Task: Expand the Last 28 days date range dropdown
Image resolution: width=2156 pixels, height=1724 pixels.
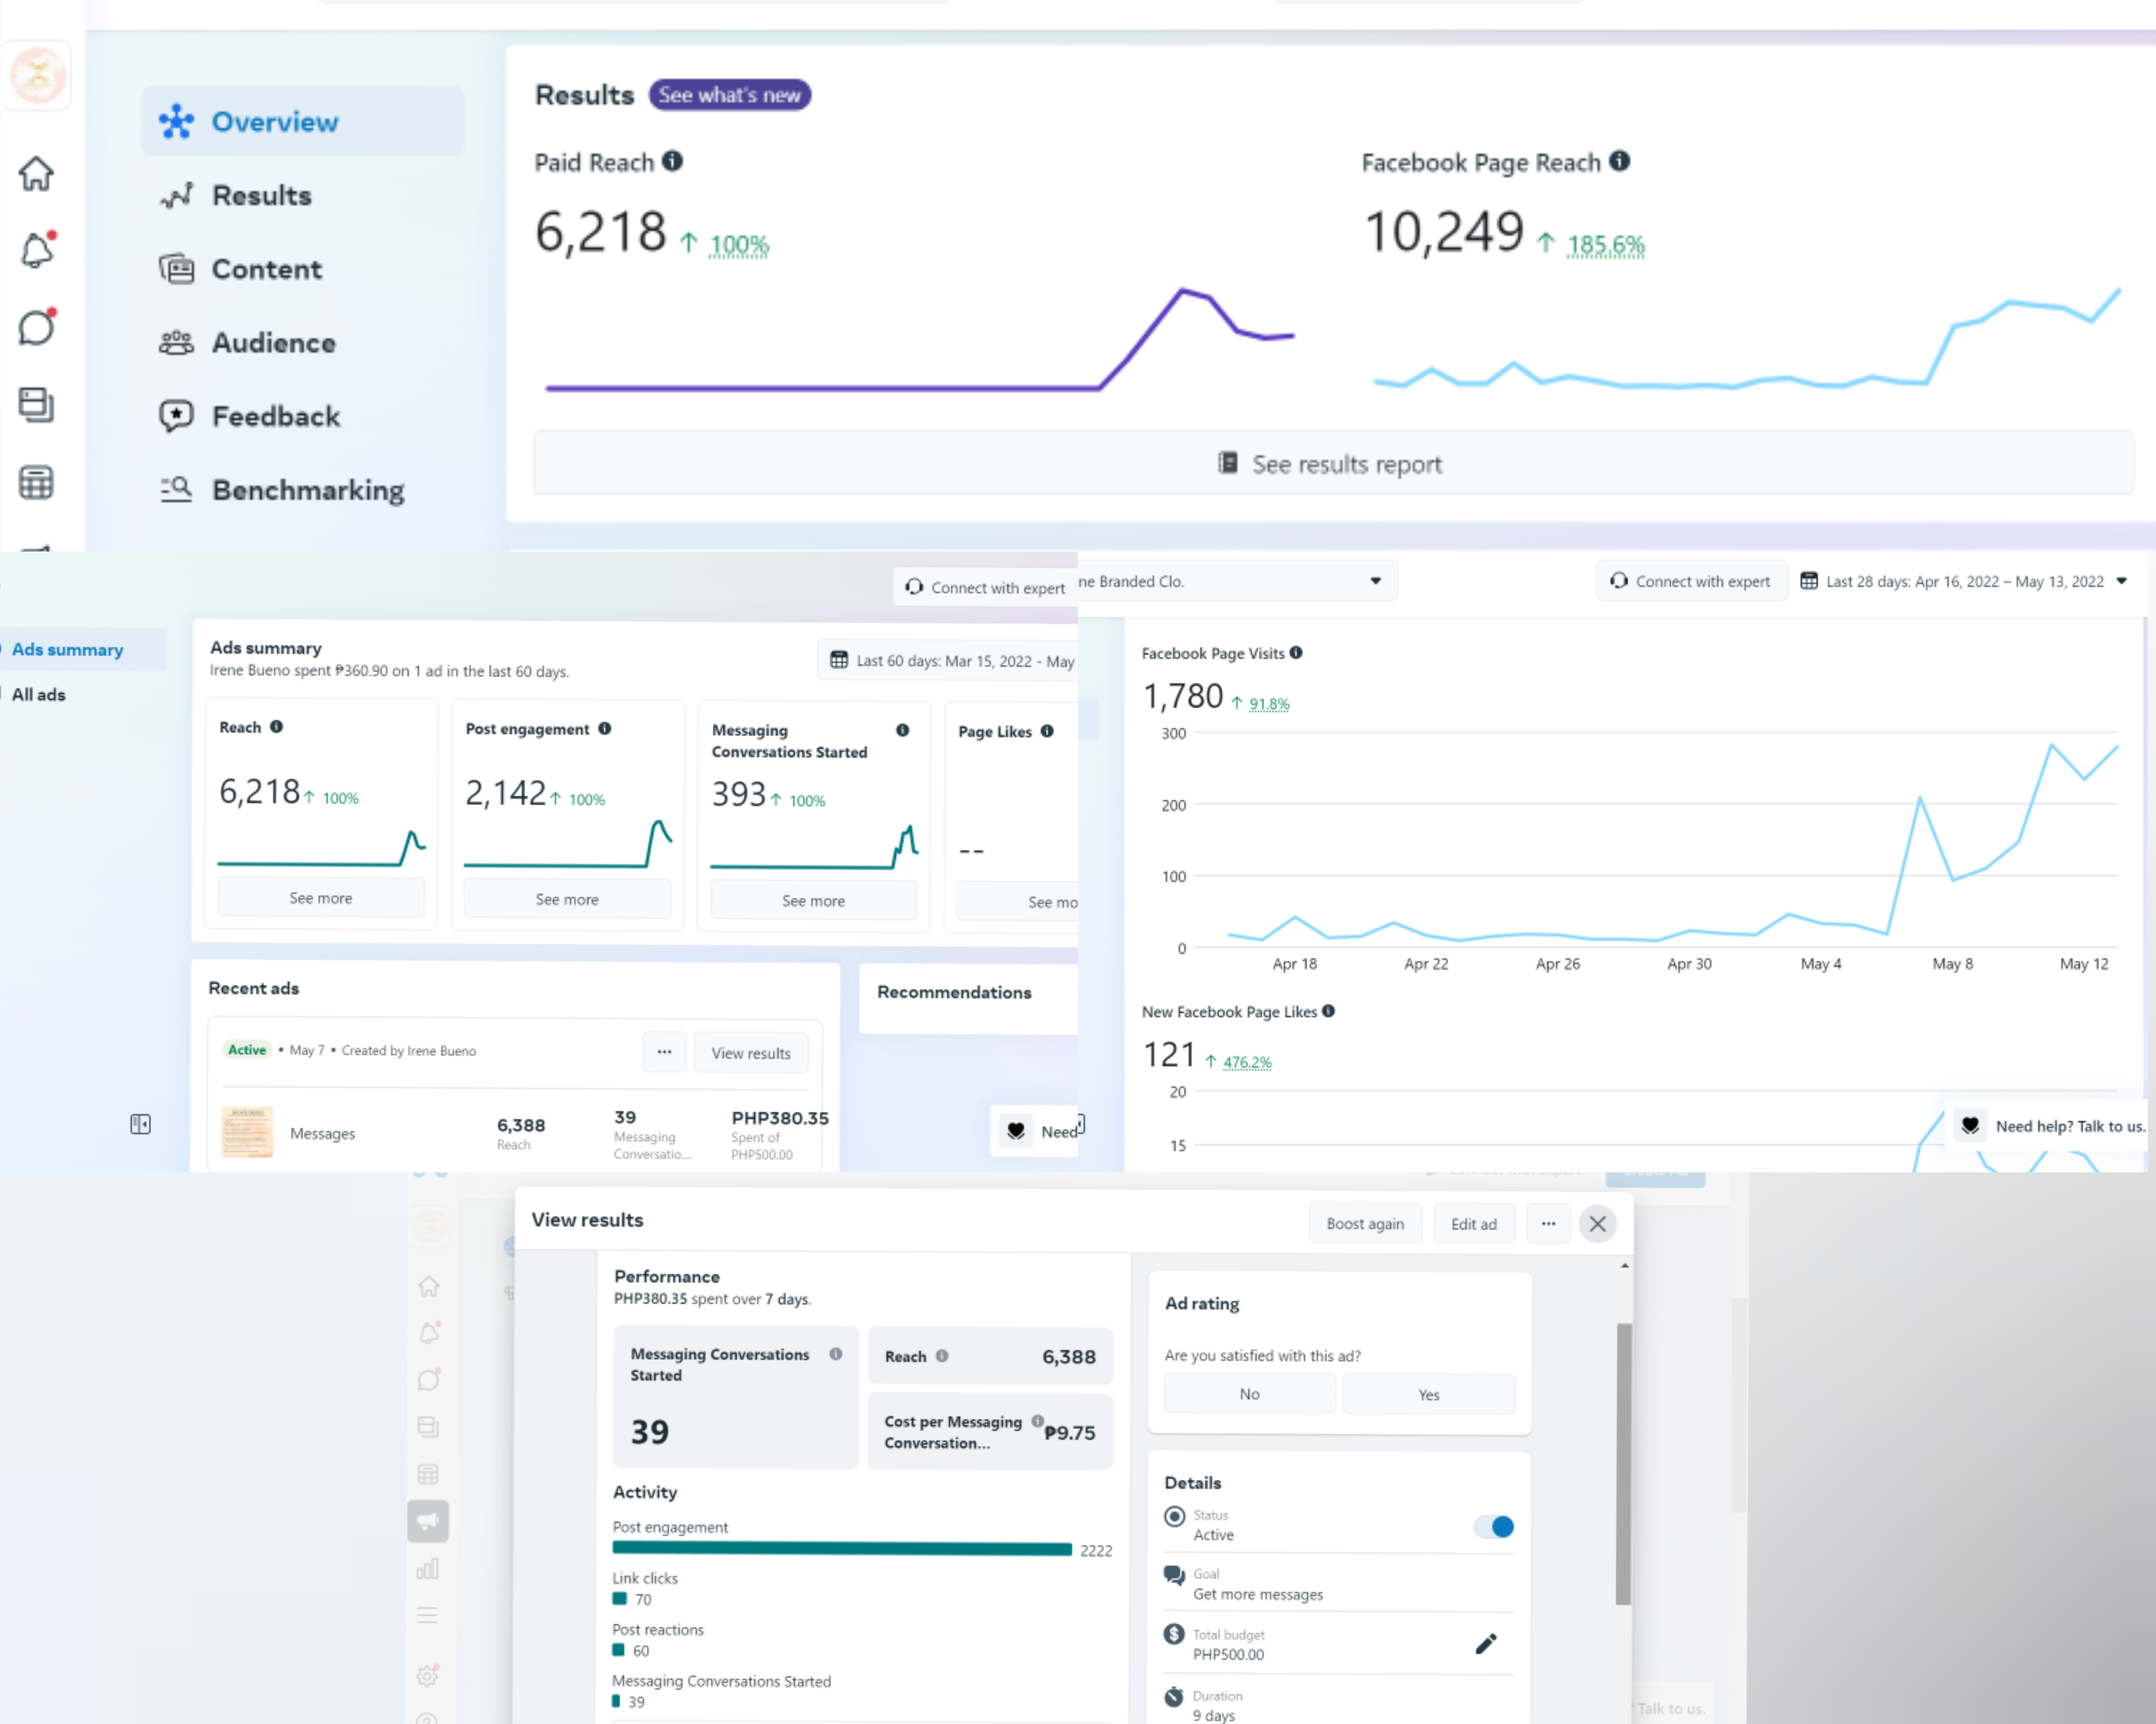Action: point(1964,581)
